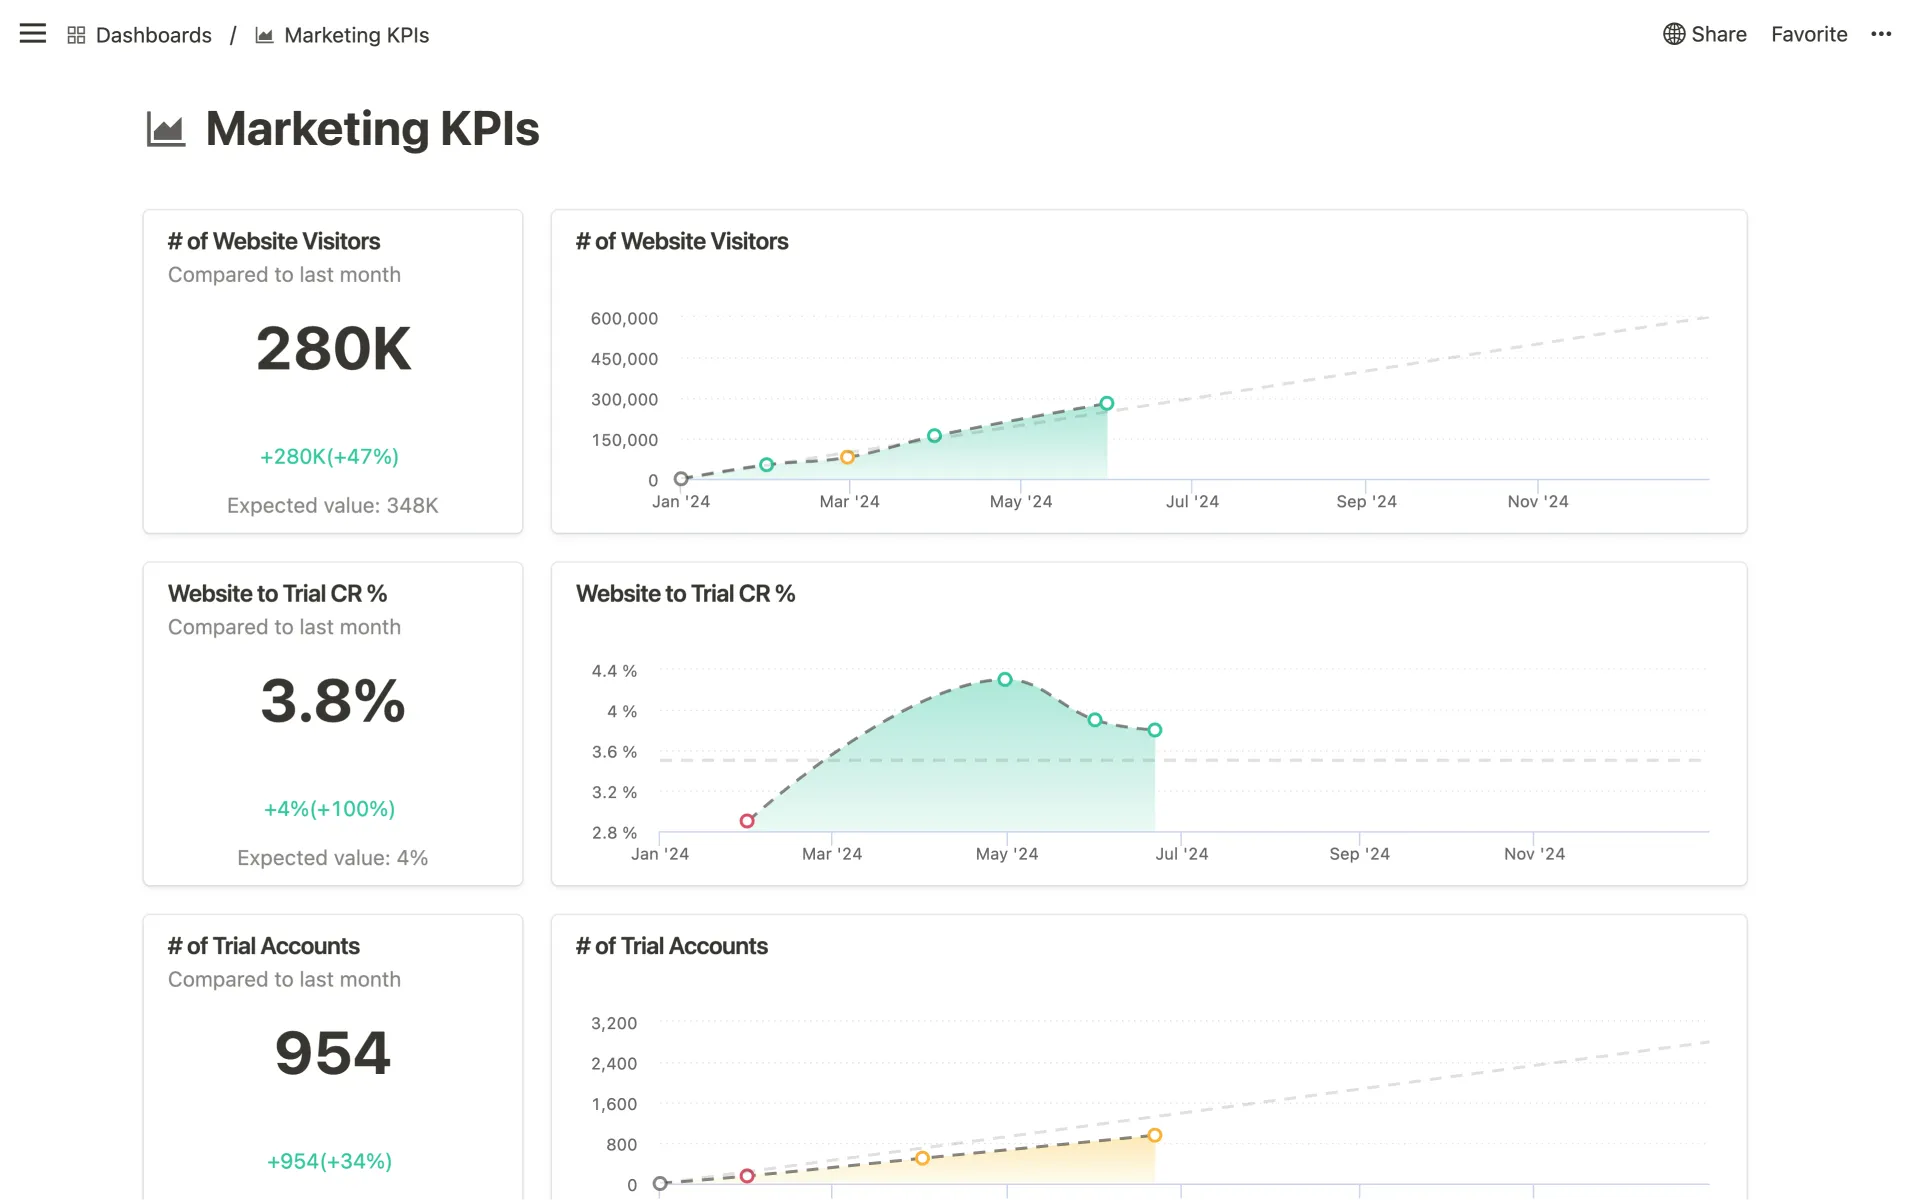
Task: Click the globe icon beside Share
Action: [1674, 34]
